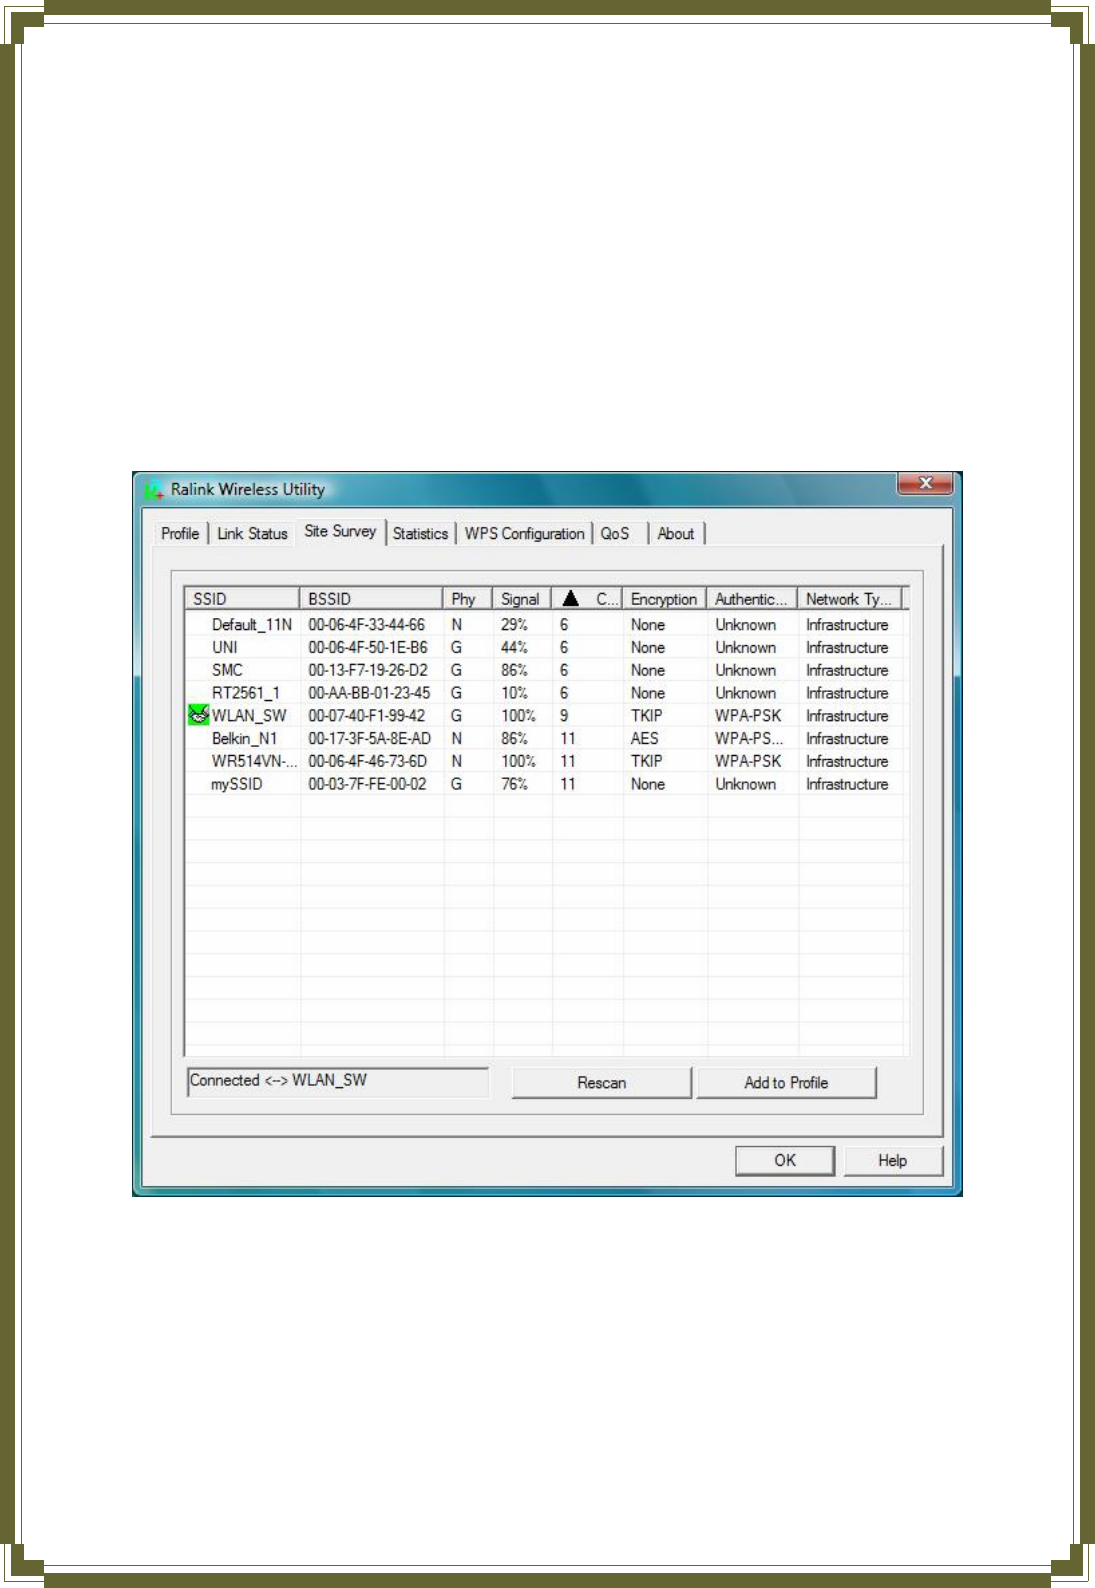Open the WPS Configuration tab
Screen dimensions: 1095x1588
pyautogui.click(x=524, y=533)
